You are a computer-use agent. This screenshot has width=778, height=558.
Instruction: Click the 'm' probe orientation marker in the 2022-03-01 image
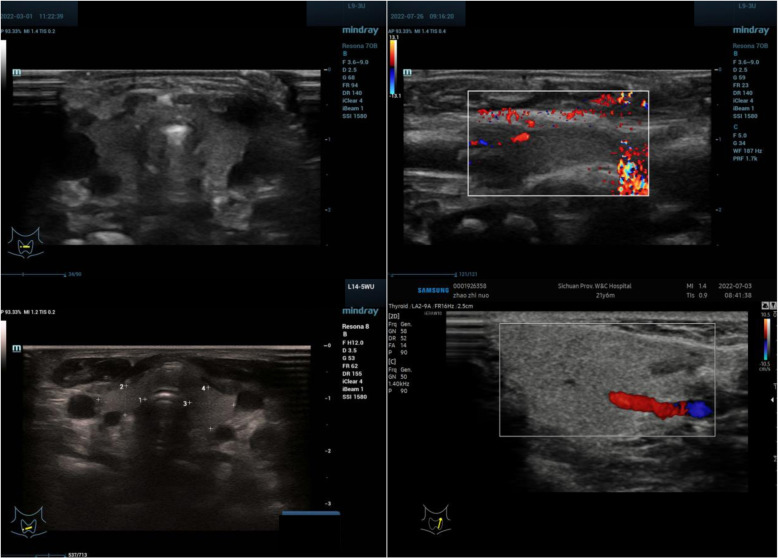point(17,72)
